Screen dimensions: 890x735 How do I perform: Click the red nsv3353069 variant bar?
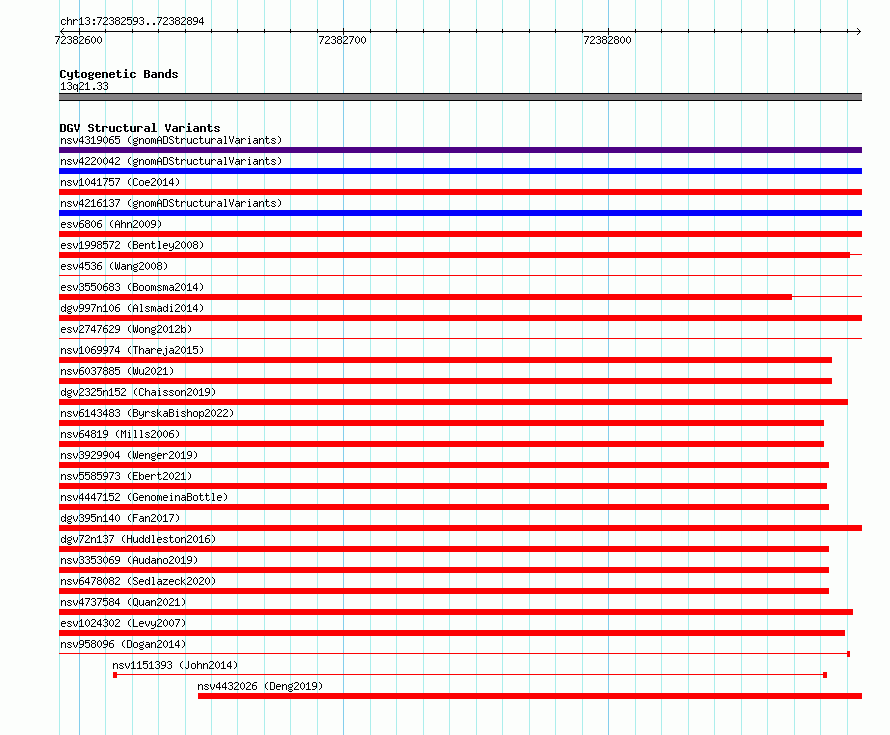(x=444, y=570)
